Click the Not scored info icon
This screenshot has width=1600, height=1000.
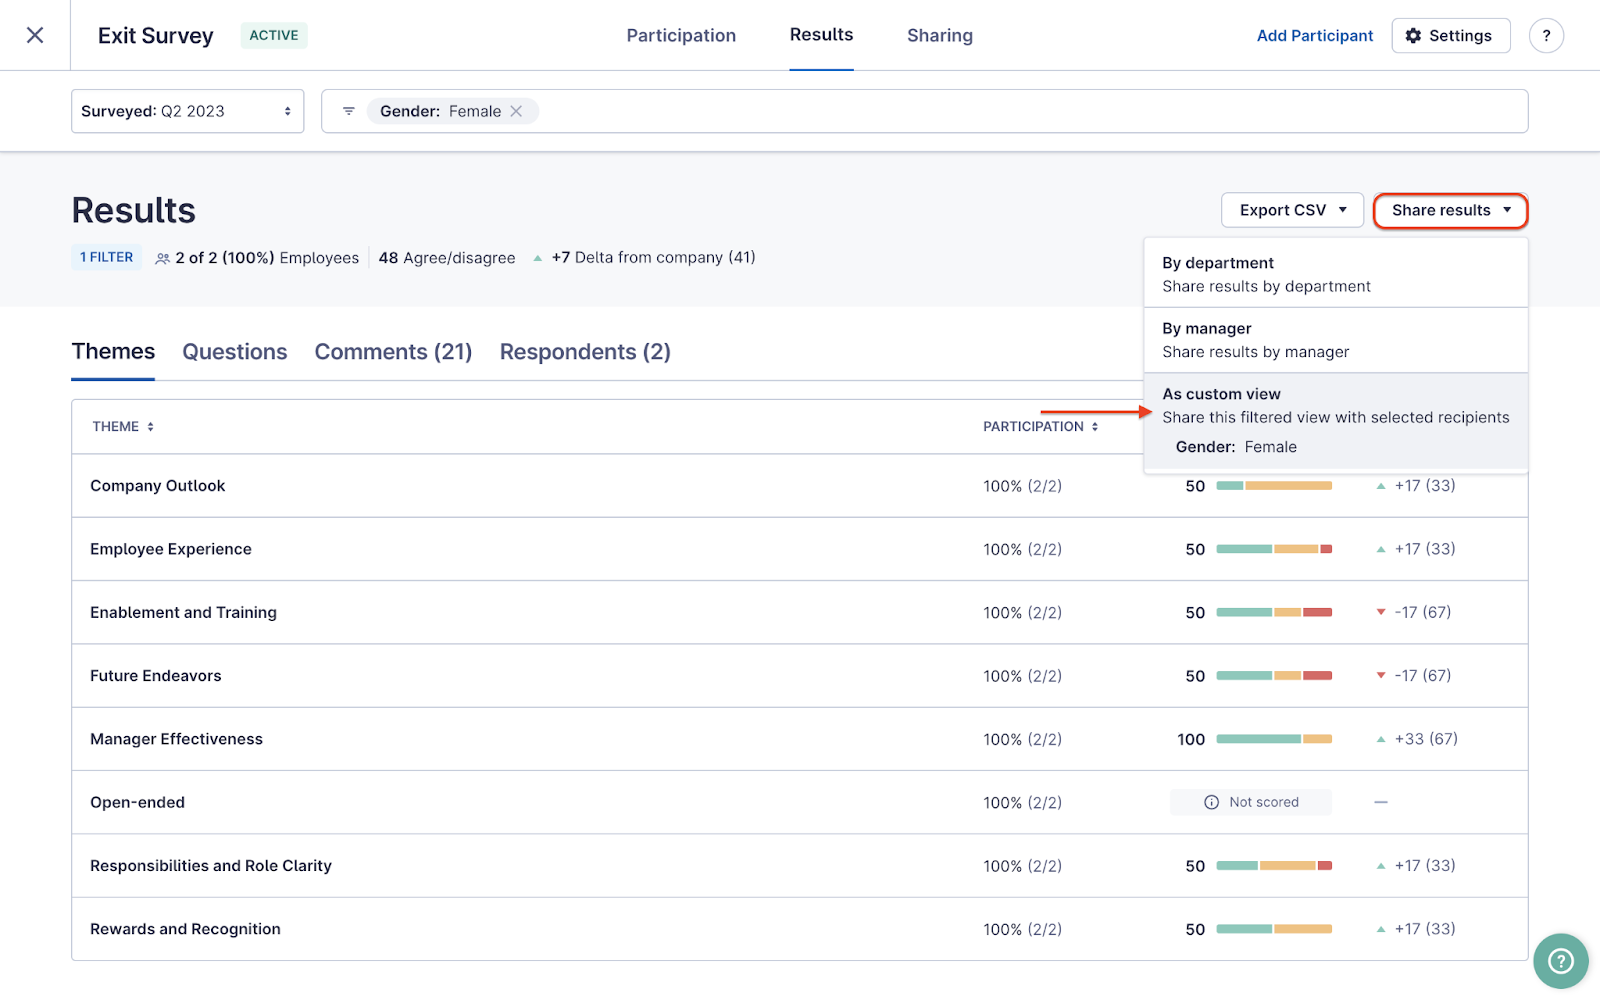coord(1211,801)
